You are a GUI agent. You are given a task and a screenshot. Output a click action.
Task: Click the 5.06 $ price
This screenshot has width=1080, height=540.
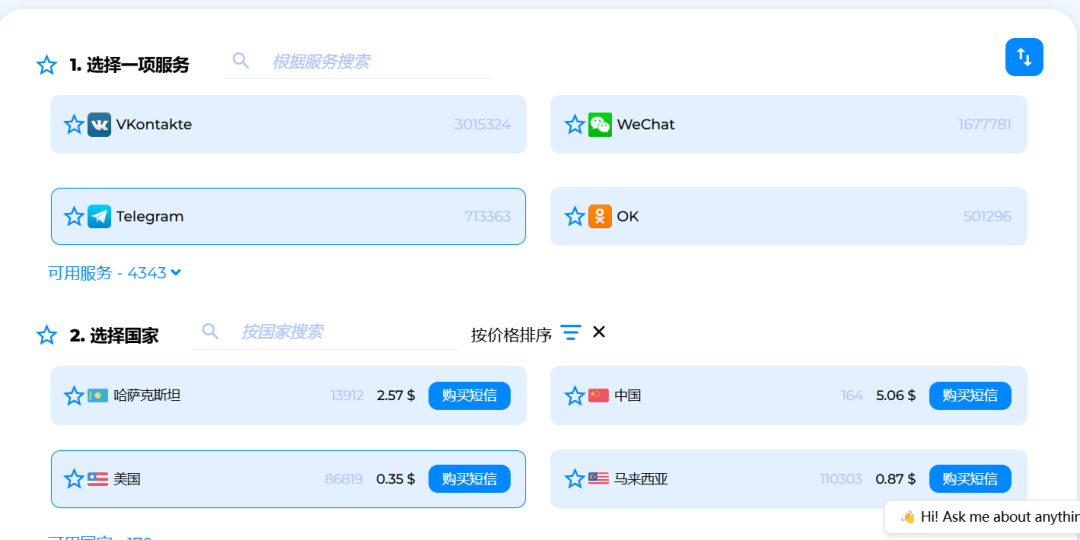click(x=896, y=396)
